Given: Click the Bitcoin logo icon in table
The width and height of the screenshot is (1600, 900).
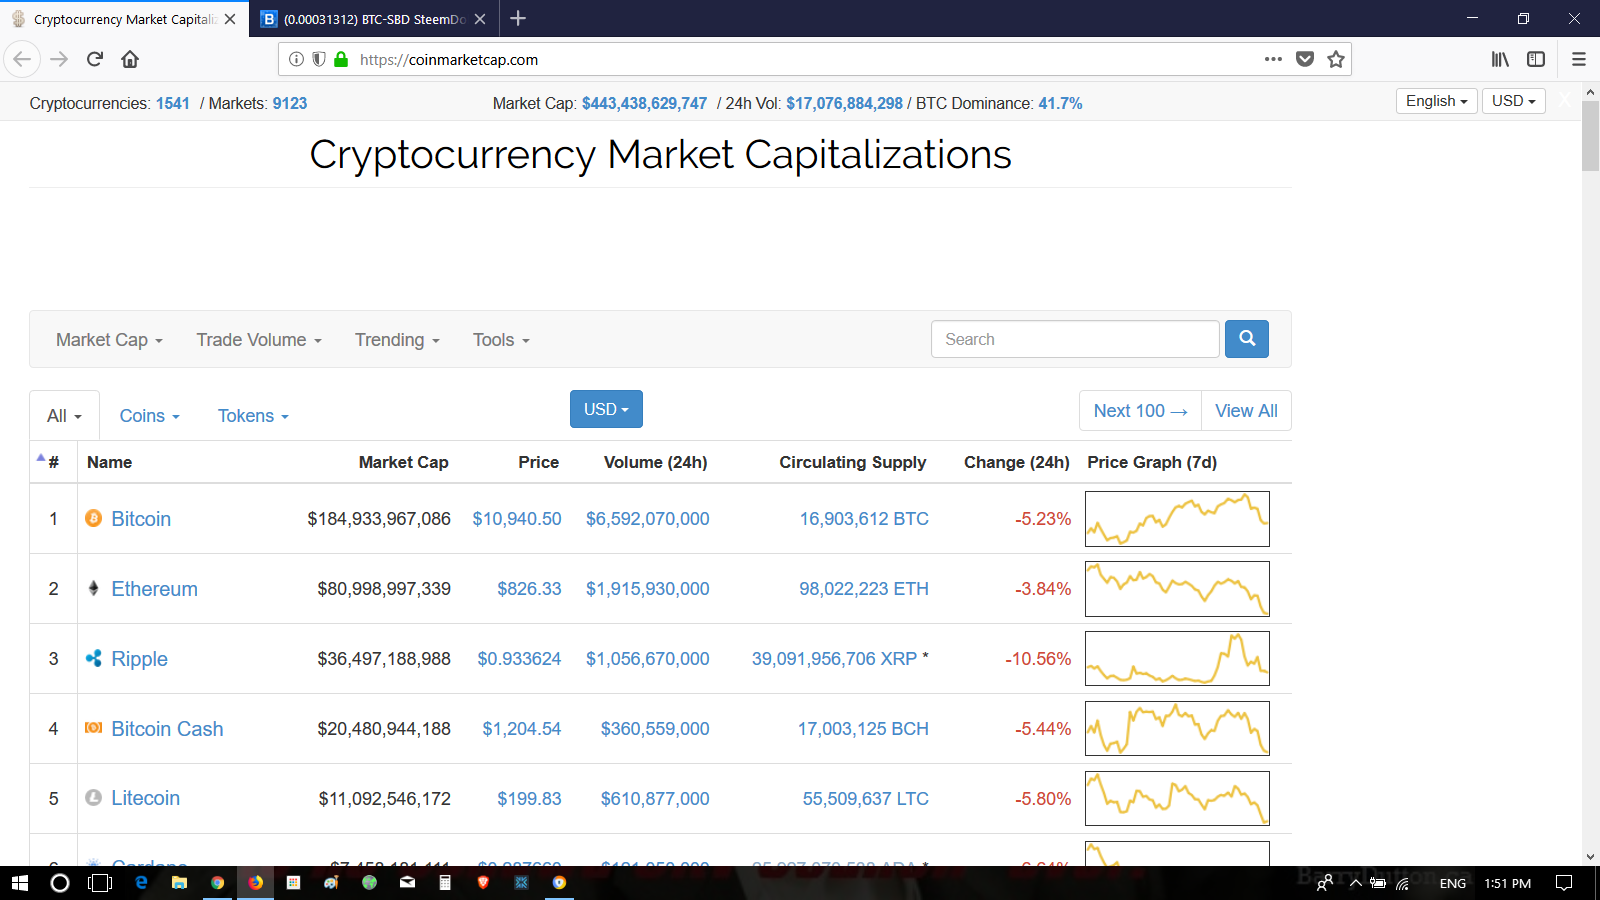Looking at the screenshot, I should (x=93, y=518).
